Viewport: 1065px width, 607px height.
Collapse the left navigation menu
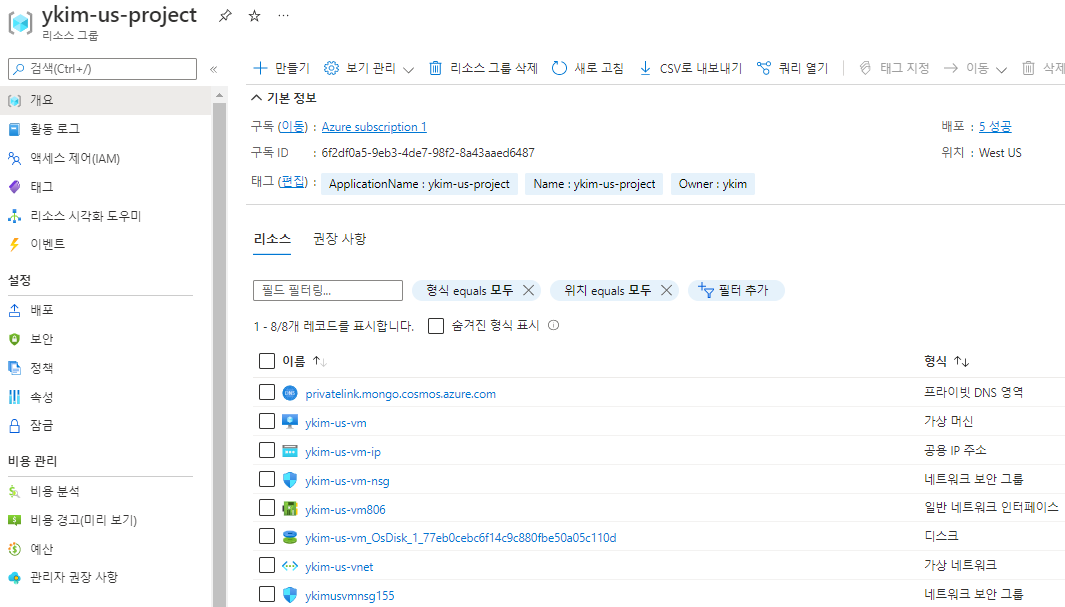(x=213, y=69)
